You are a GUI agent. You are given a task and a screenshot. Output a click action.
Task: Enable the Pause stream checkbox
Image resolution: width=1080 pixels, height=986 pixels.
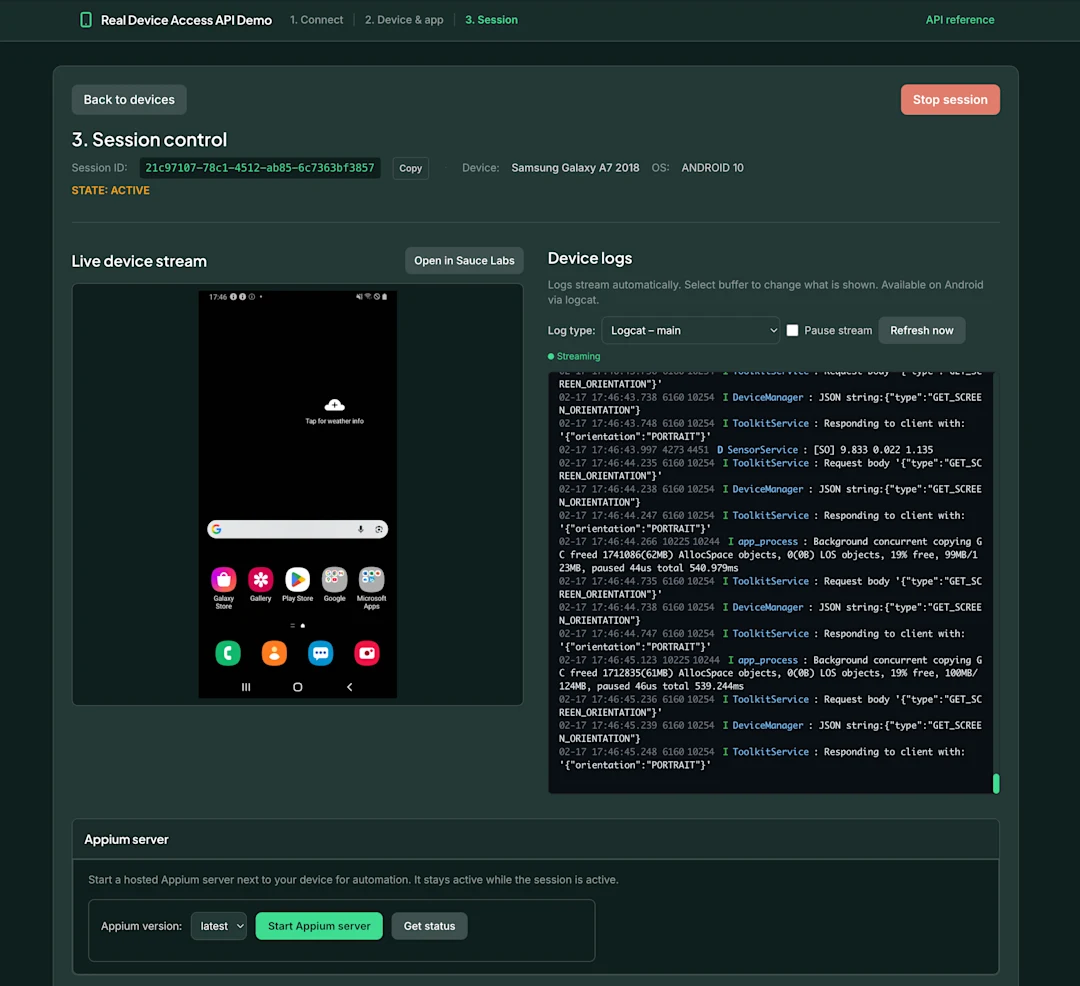click(x=792, y=331)
